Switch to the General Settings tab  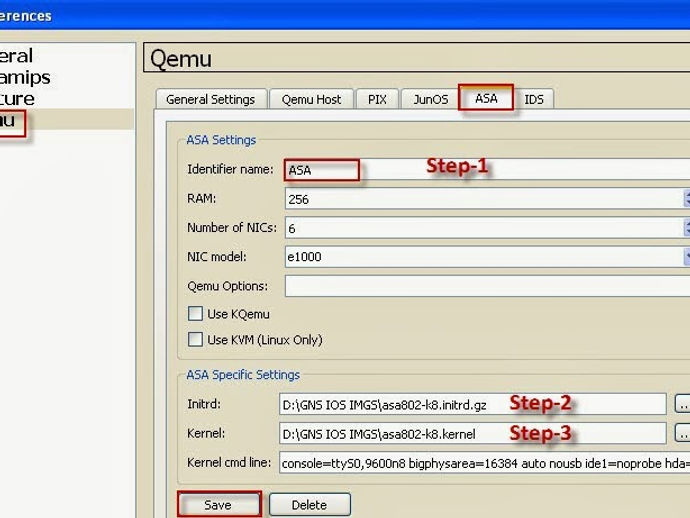coord(211,99)
